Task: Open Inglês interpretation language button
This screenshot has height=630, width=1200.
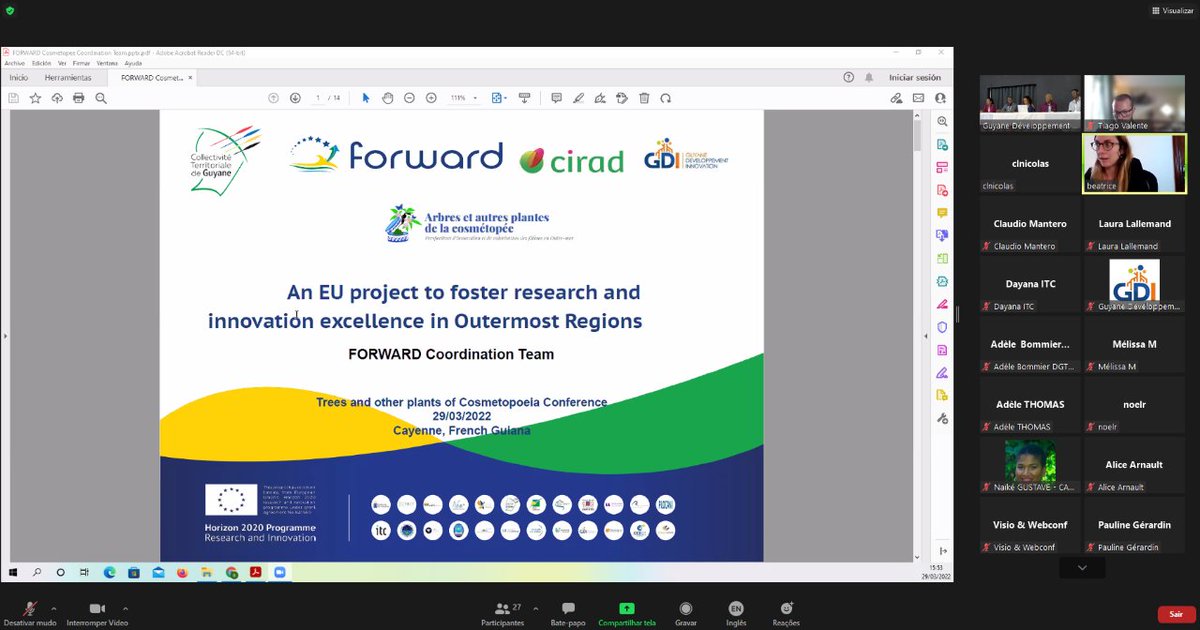Action: pyautogui.click(x=736, y=612)
